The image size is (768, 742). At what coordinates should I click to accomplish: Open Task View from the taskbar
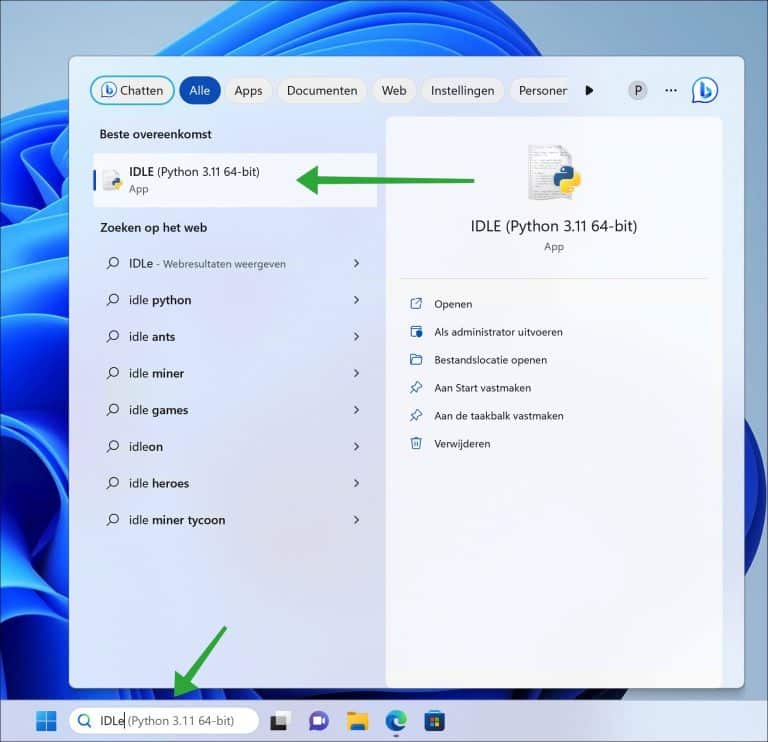click(x=280, y=721)
